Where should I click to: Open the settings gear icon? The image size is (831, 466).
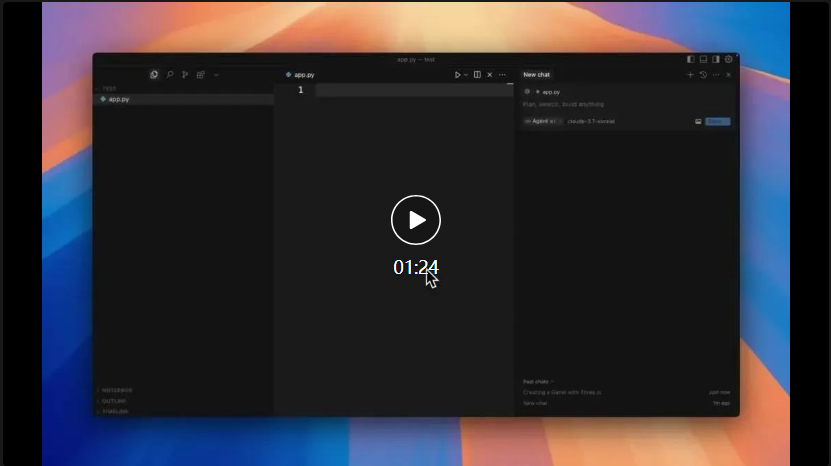(729, 59)
